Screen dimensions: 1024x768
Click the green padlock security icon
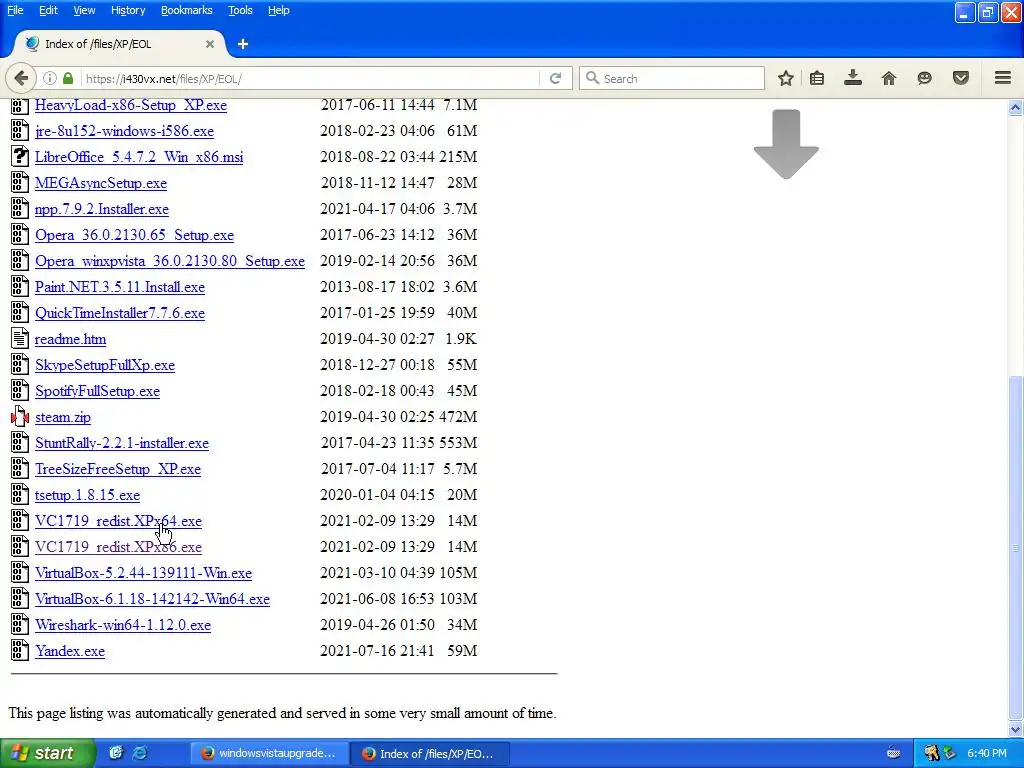tap(68, 78)
